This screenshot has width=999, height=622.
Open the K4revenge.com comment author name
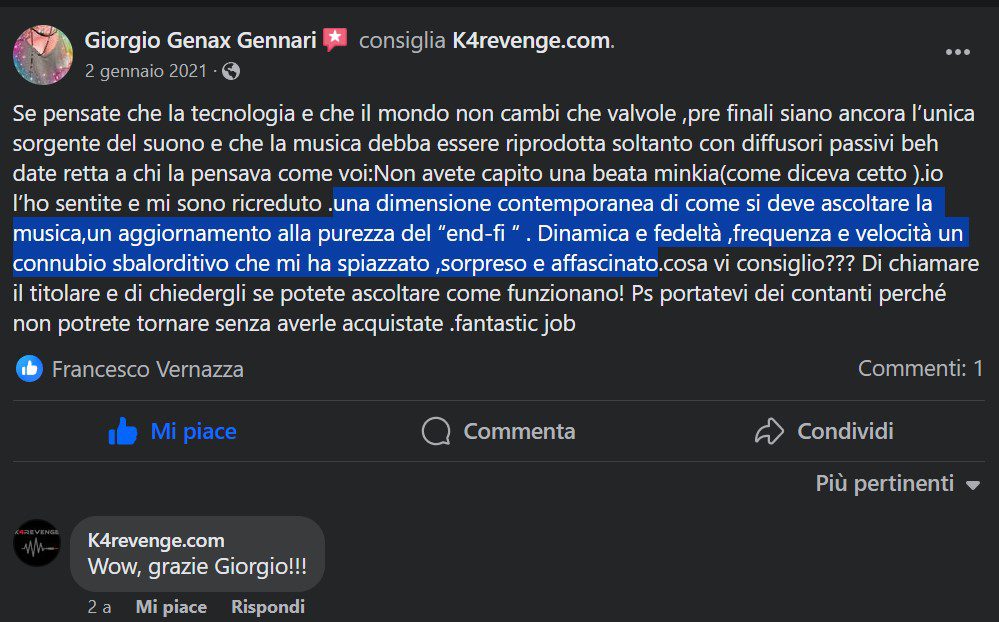pyautogui.click(x=156, y=540)
